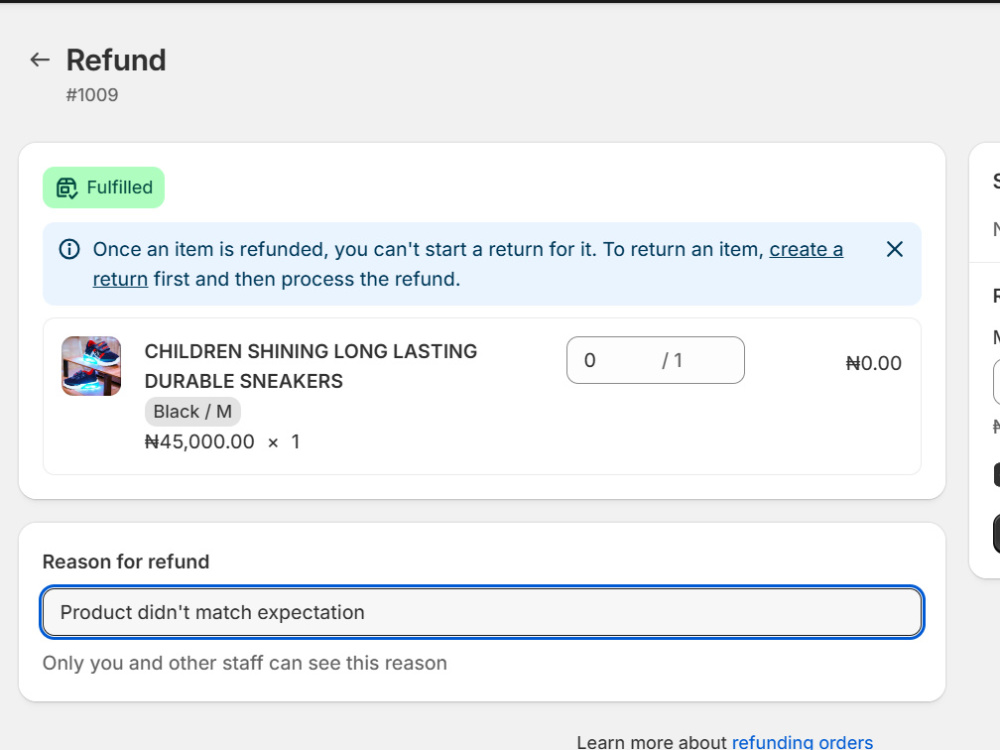
Task: Click the staff-only visibility helper text
Action: pyautogui.click(x=245, y=663)
